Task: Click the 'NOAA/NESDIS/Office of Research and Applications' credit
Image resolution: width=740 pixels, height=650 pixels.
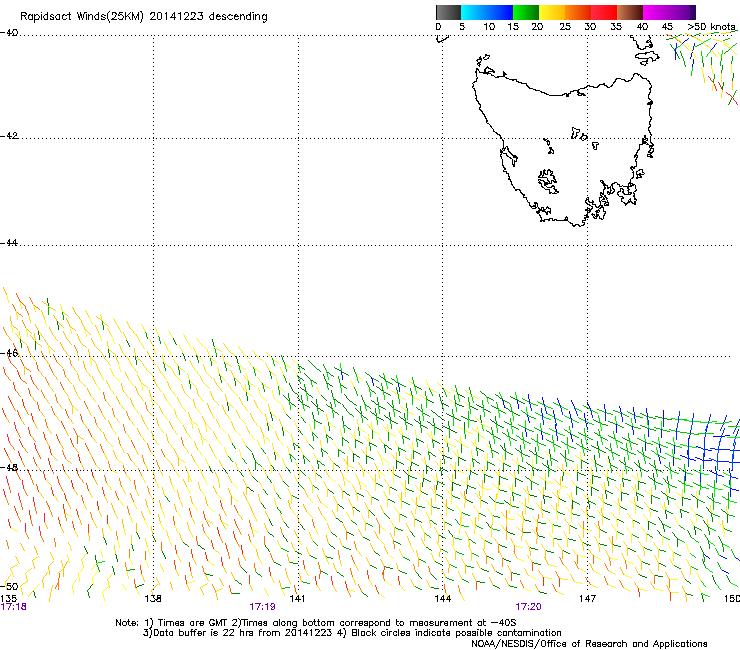Action: [x=589, y=644]
